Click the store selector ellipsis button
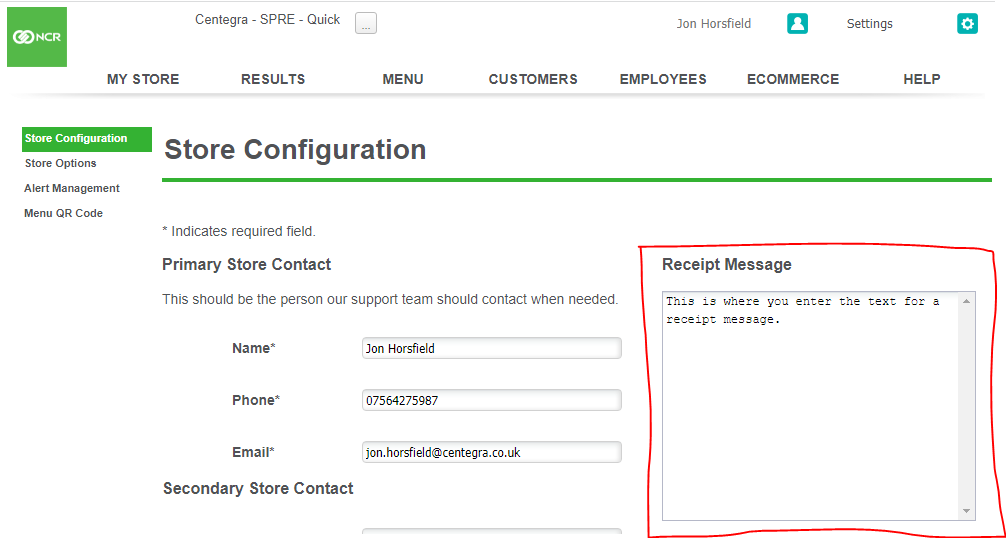The width and height of the screenshot is (1006, 538). (x=366, y=24)
